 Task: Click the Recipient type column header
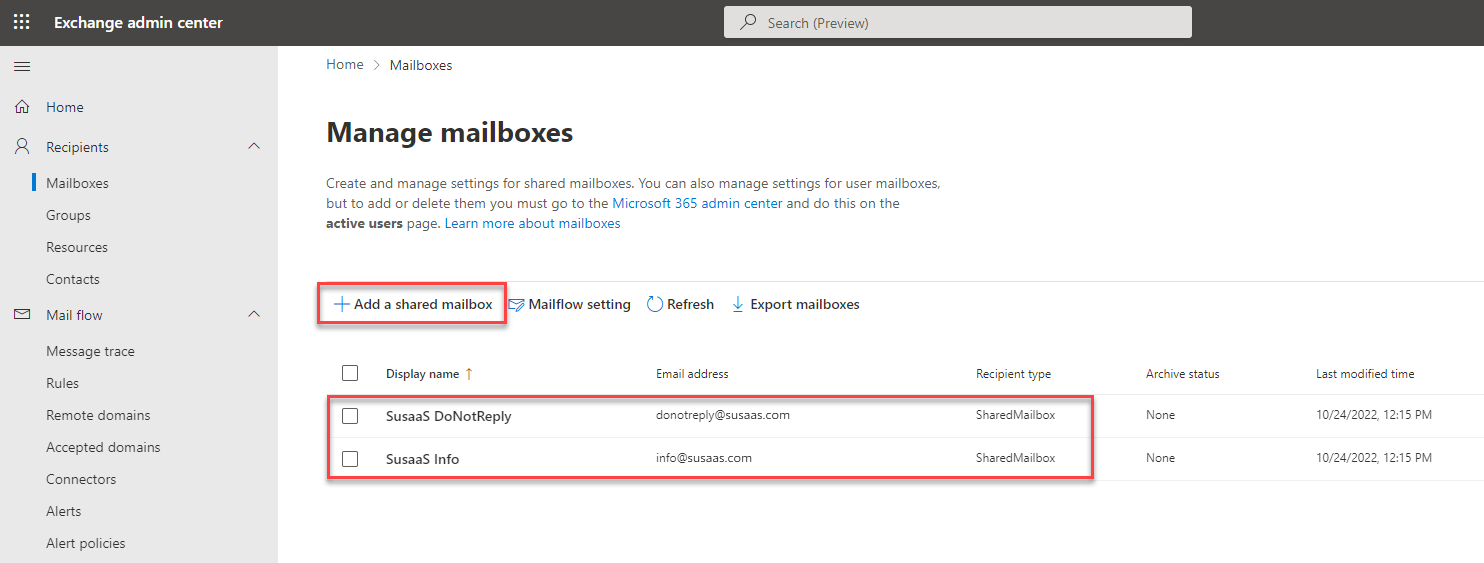1013,374
